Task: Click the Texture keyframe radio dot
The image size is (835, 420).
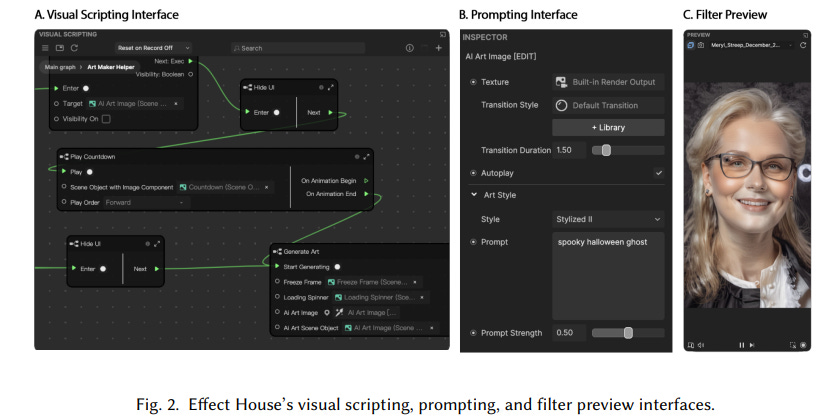Action: coord(473,82)
